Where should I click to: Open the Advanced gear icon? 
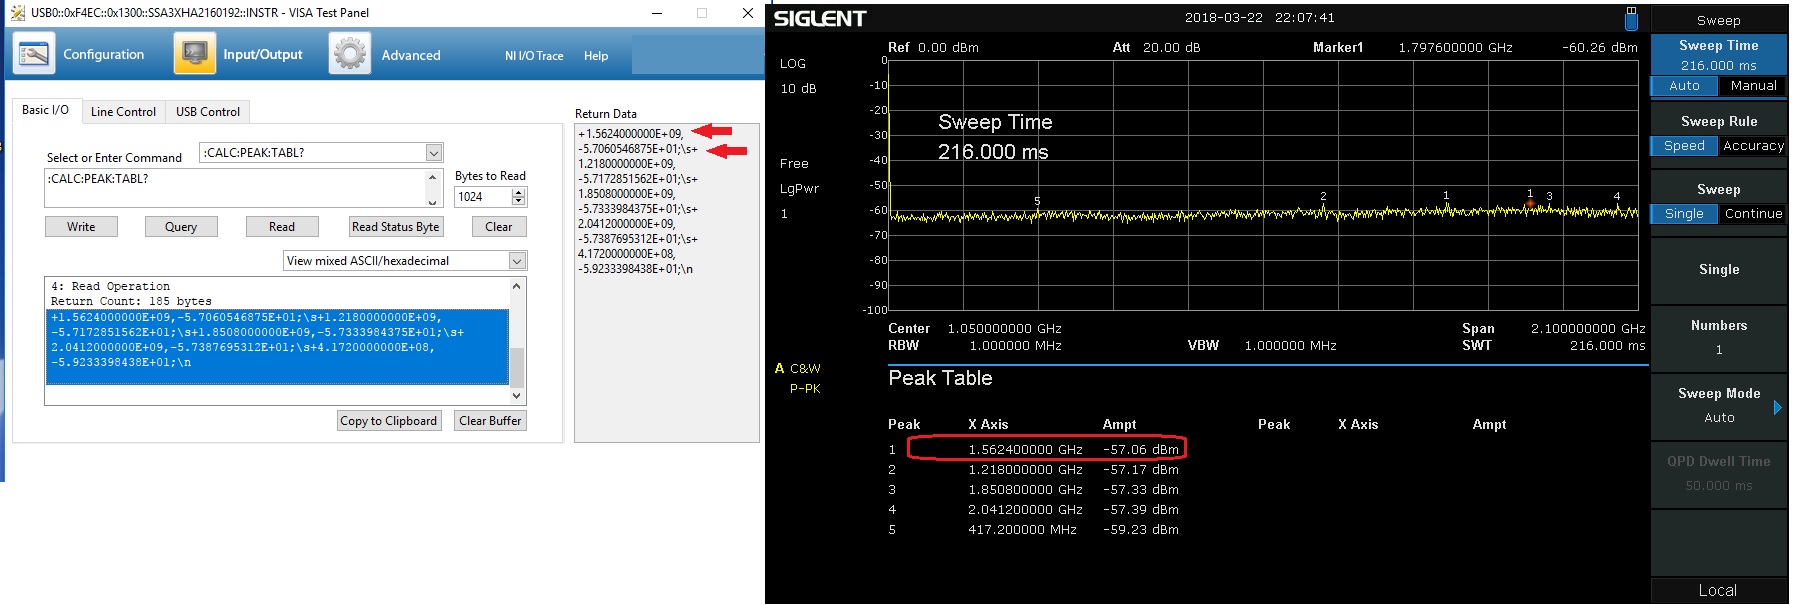350,54
